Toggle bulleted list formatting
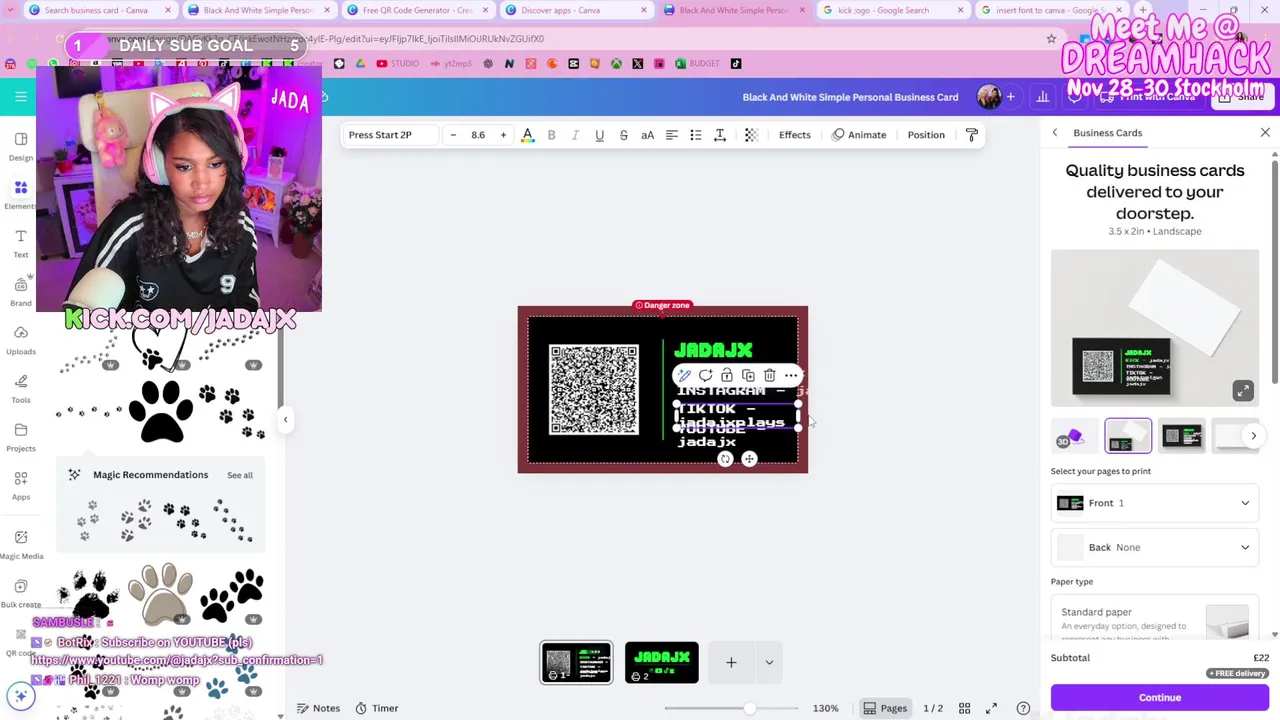The image size is (1280, 720). 696,135
